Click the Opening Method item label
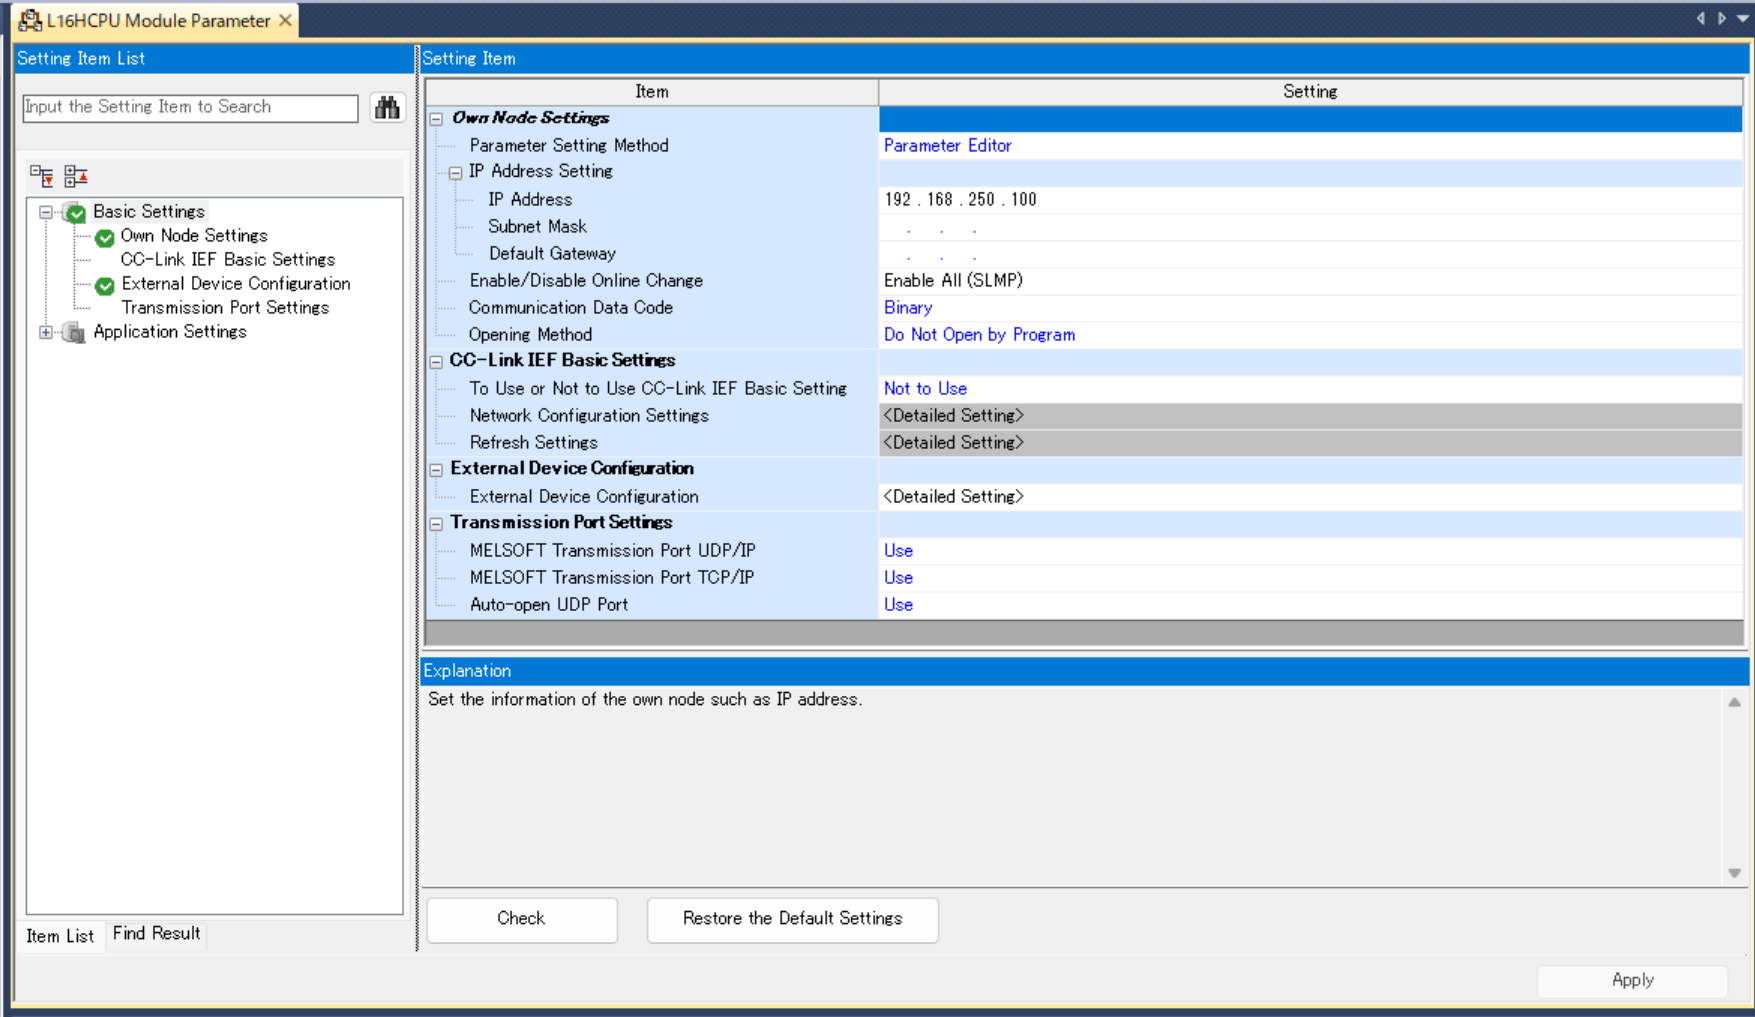The width and height of the screenshot is (1755, 1017). (x=530, y=335)
